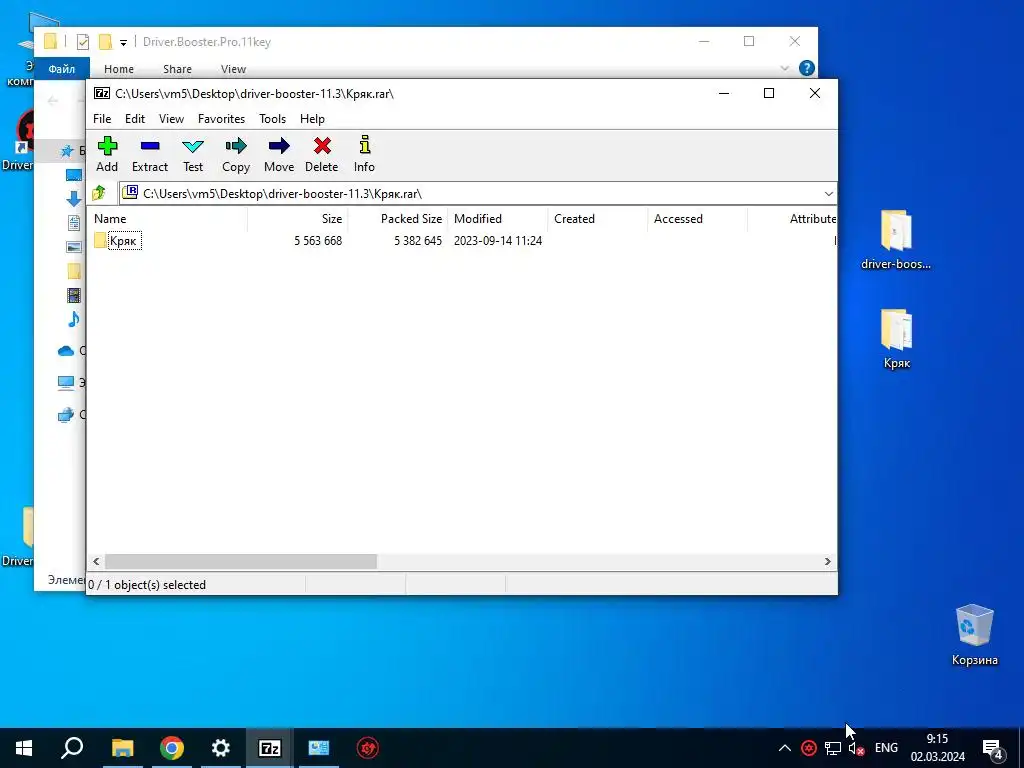Sort by the Modified column header

coord(498,219)
